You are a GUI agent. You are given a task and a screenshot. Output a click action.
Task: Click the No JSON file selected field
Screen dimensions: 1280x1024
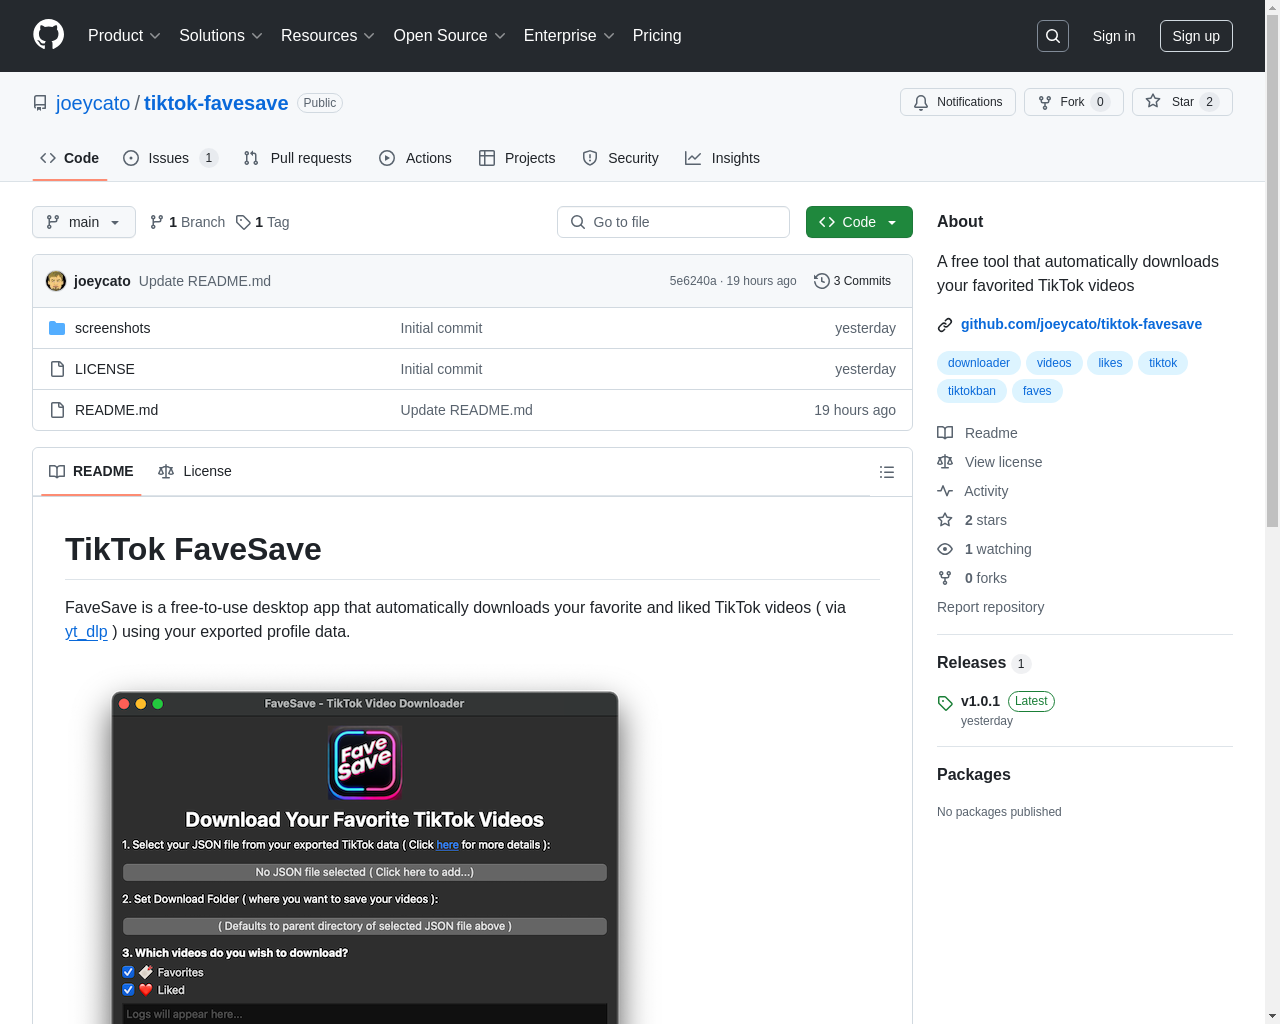(x=365, y=872)
